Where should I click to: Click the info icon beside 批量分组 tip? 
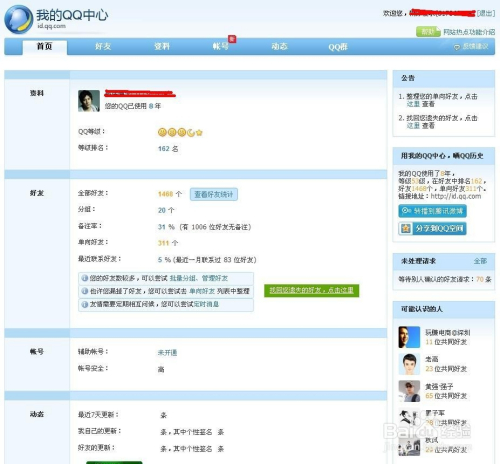(x=85, y=278)
